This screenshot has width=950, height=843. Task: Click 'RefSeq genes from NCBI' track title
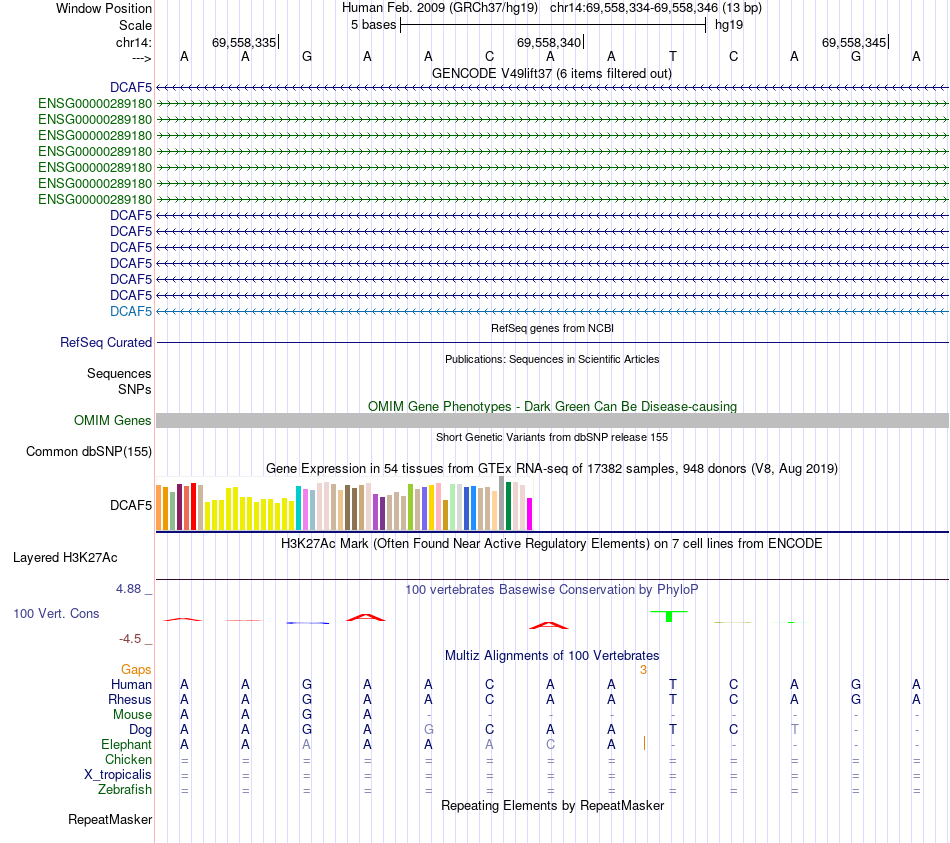[552, 328]
